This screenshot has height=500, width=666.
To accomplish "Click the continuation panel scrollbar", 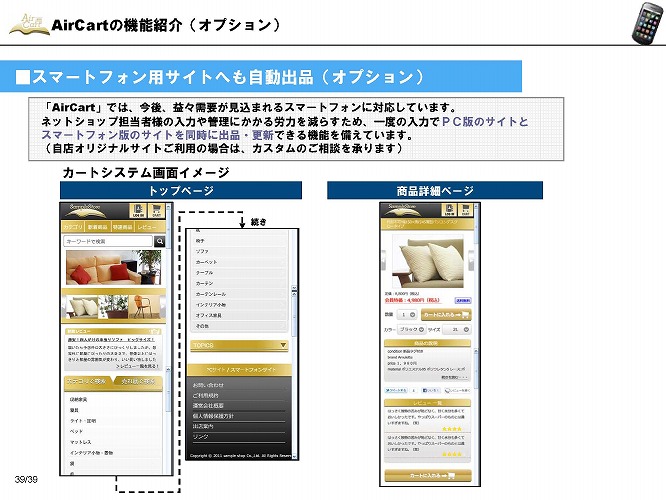I will [x=294, y=344].
